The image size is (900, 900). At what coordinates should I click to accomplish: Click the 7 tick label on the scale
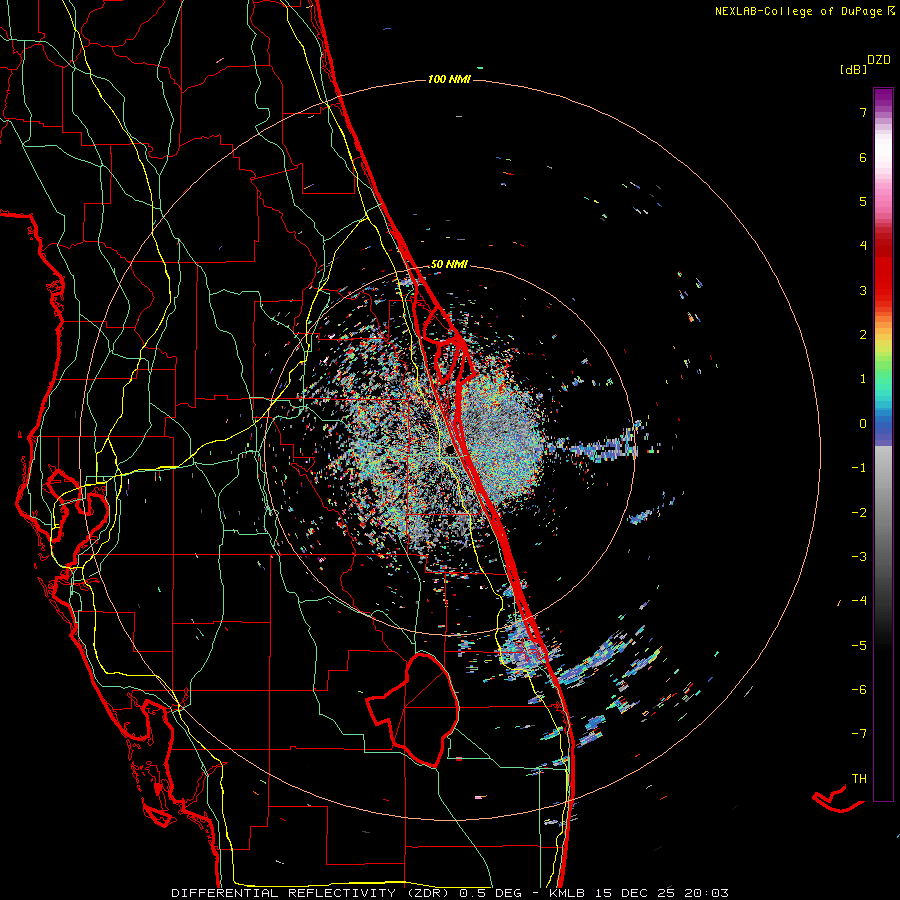click(x=863, y=112)
